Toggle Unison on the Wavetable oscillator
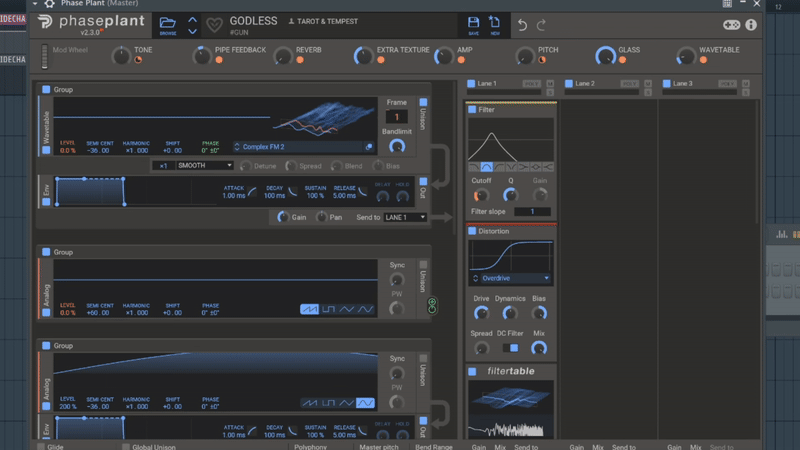This screenshot has height=450, width=800. [x=423, y=102]
